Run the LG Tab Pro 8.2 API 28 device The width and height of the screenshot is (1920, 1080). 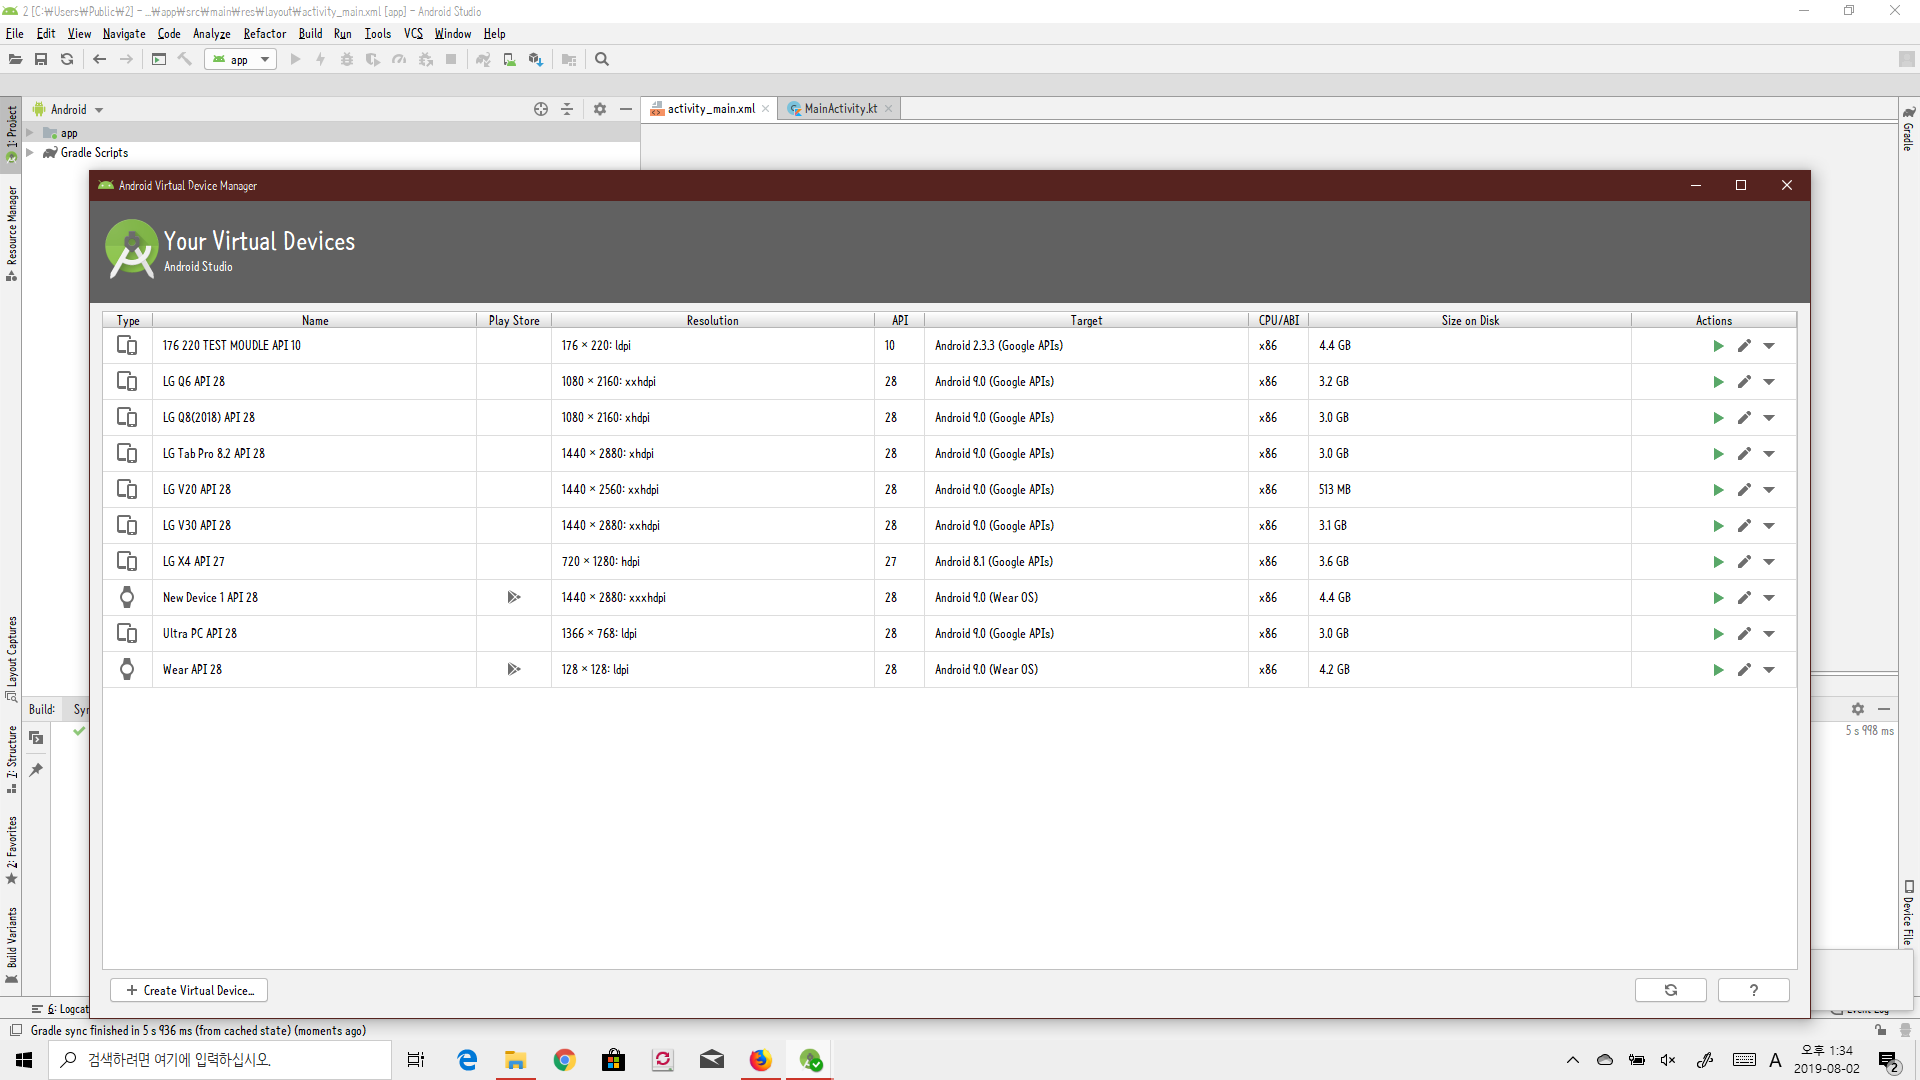tap(1718, 454)
